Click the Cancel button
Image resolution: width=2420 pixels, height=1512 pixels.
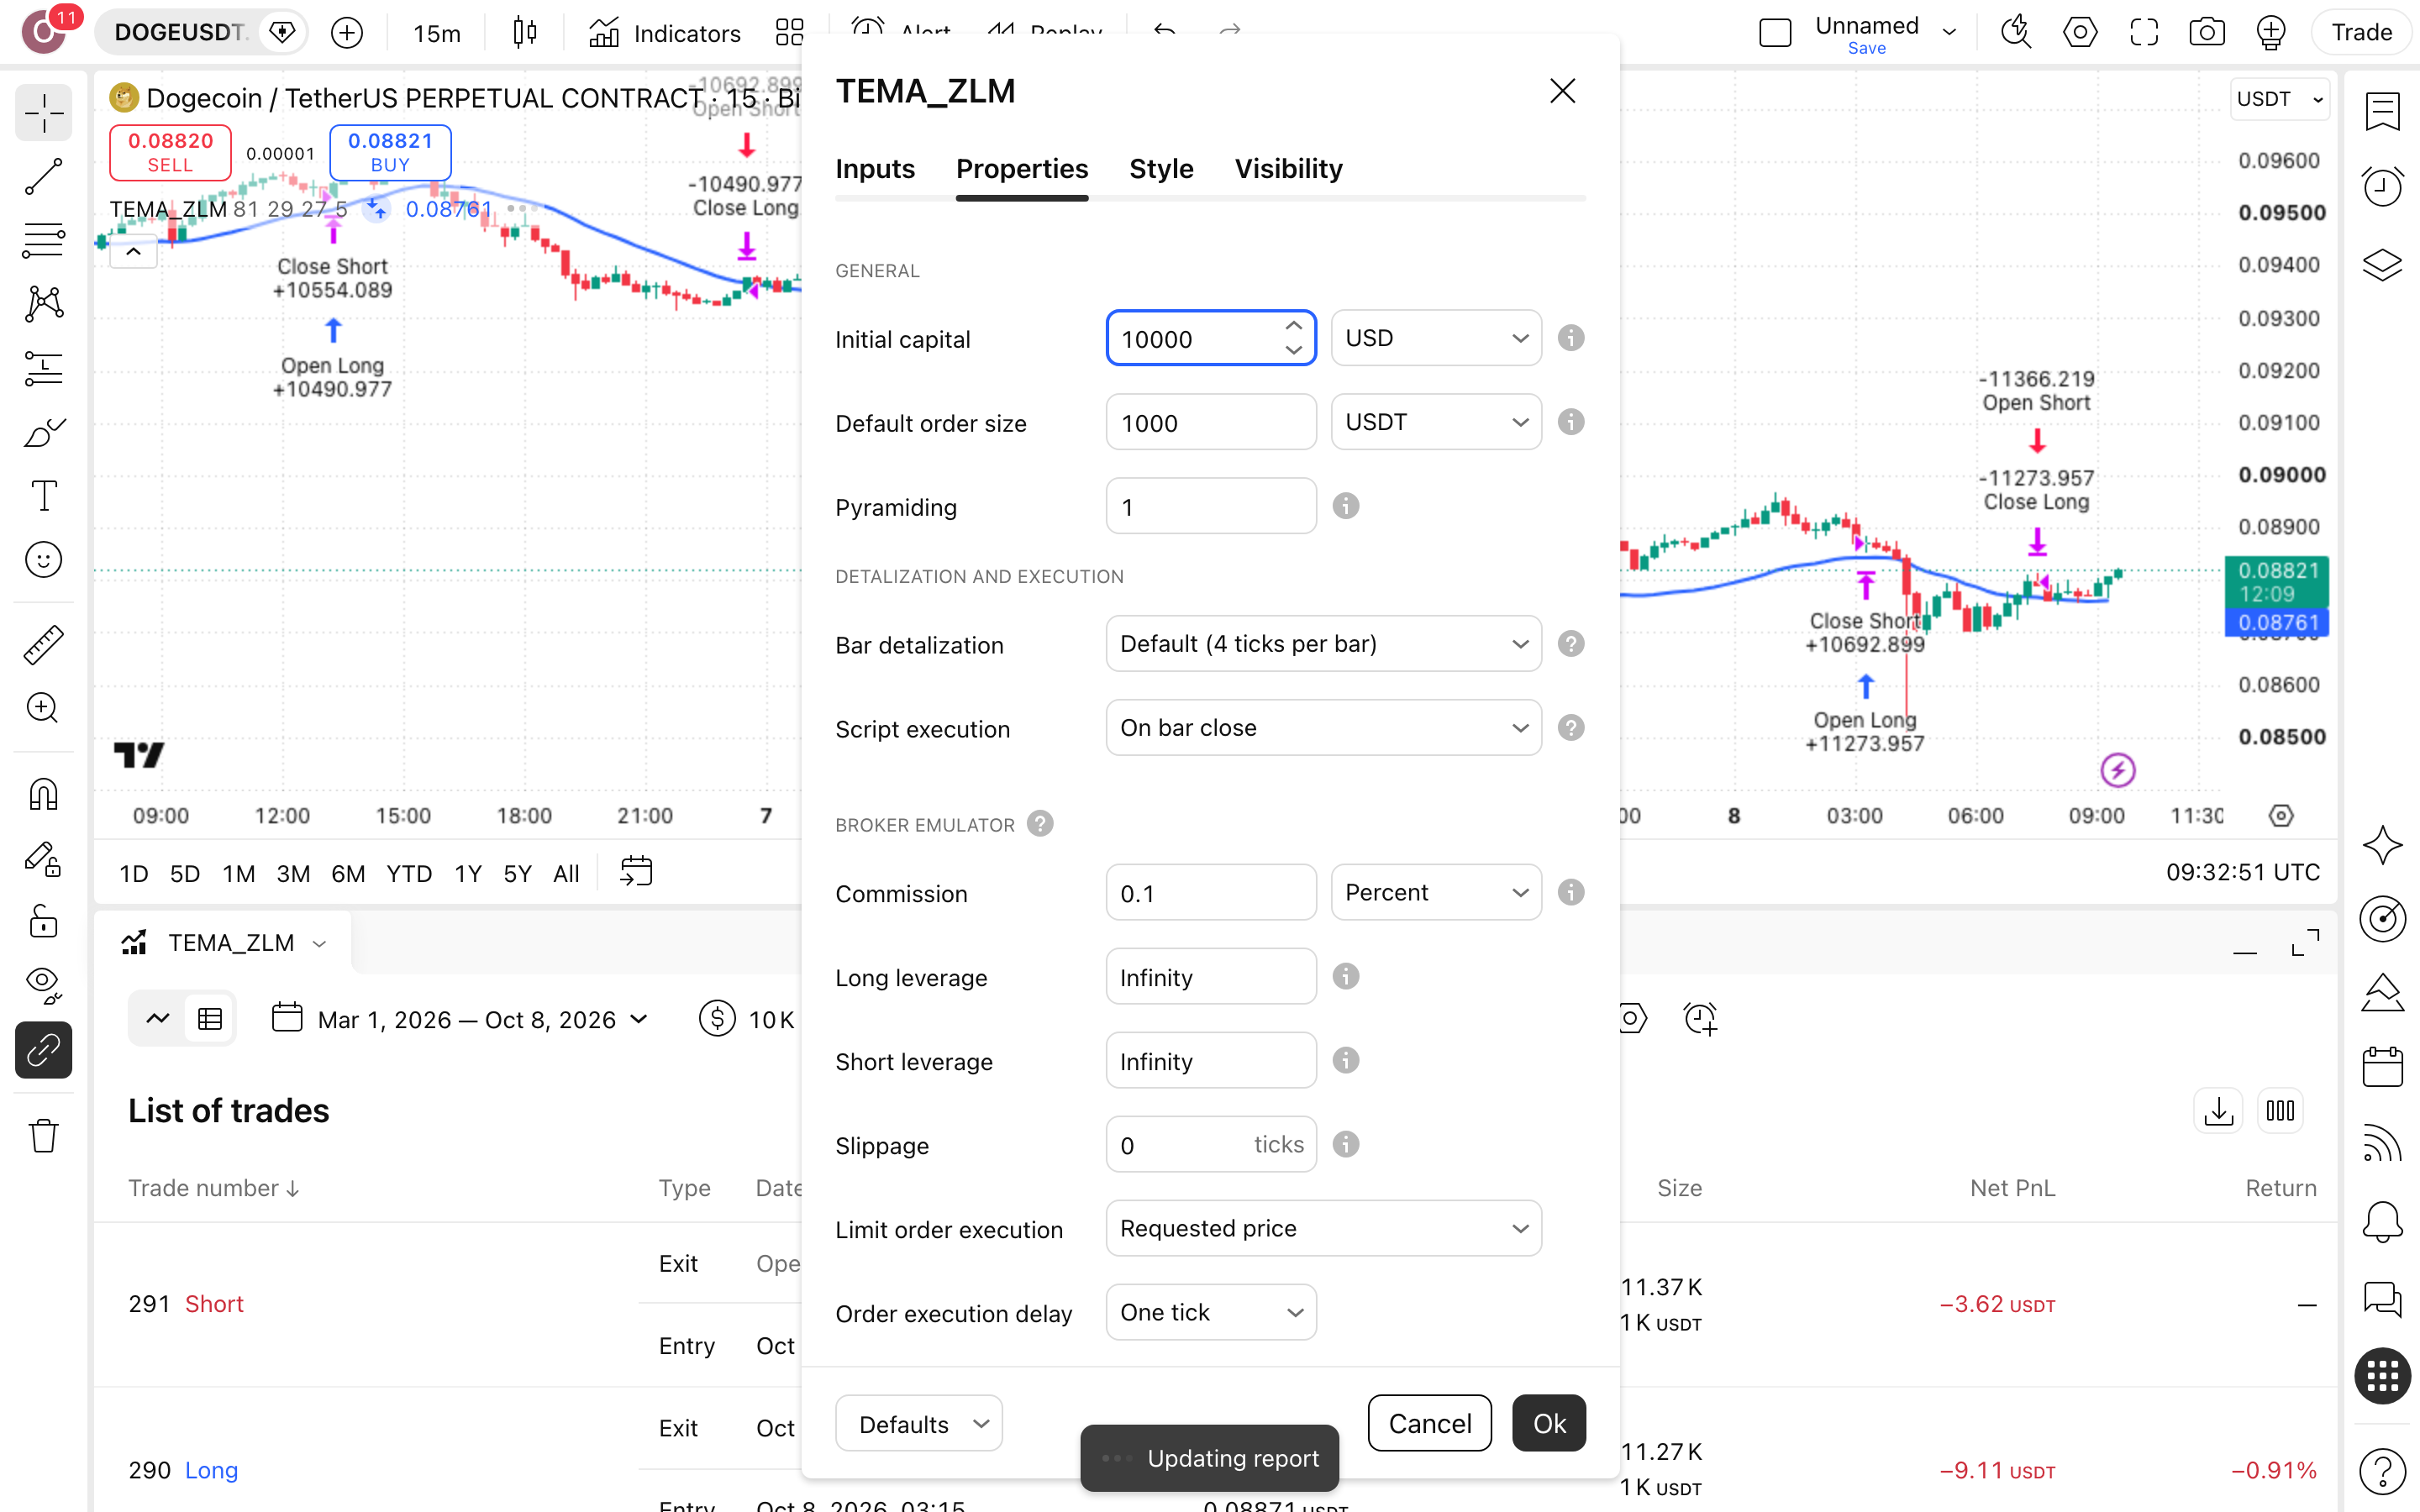click(1429, 1423)
